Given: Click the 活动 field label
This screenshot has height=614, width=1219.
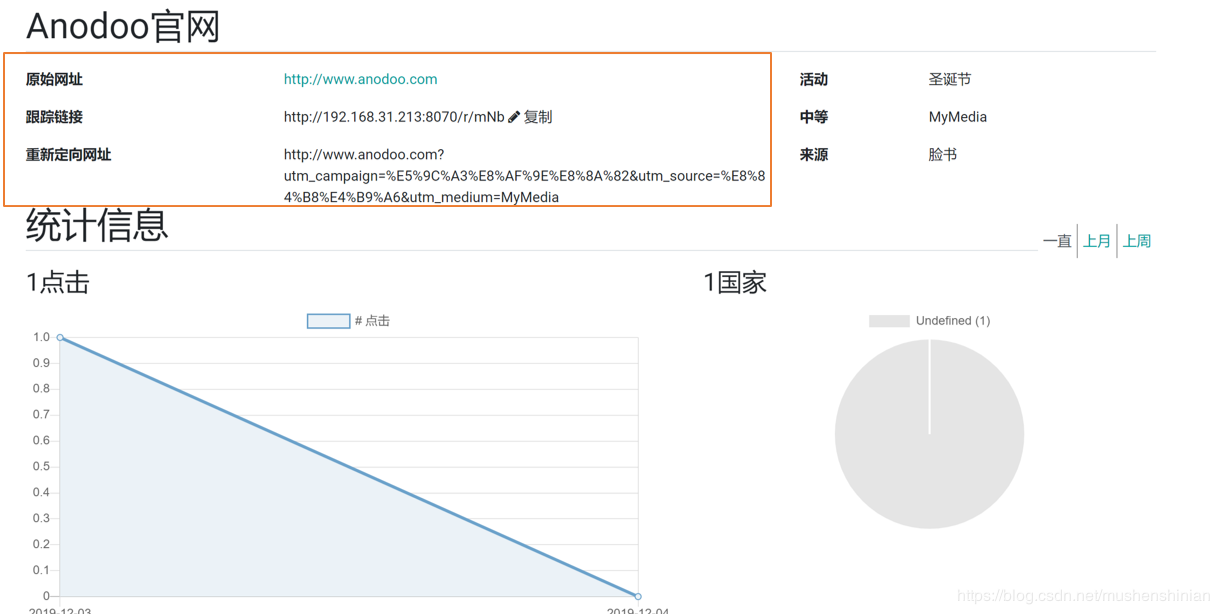Looking at the screenshot, I should pos(814,79).
